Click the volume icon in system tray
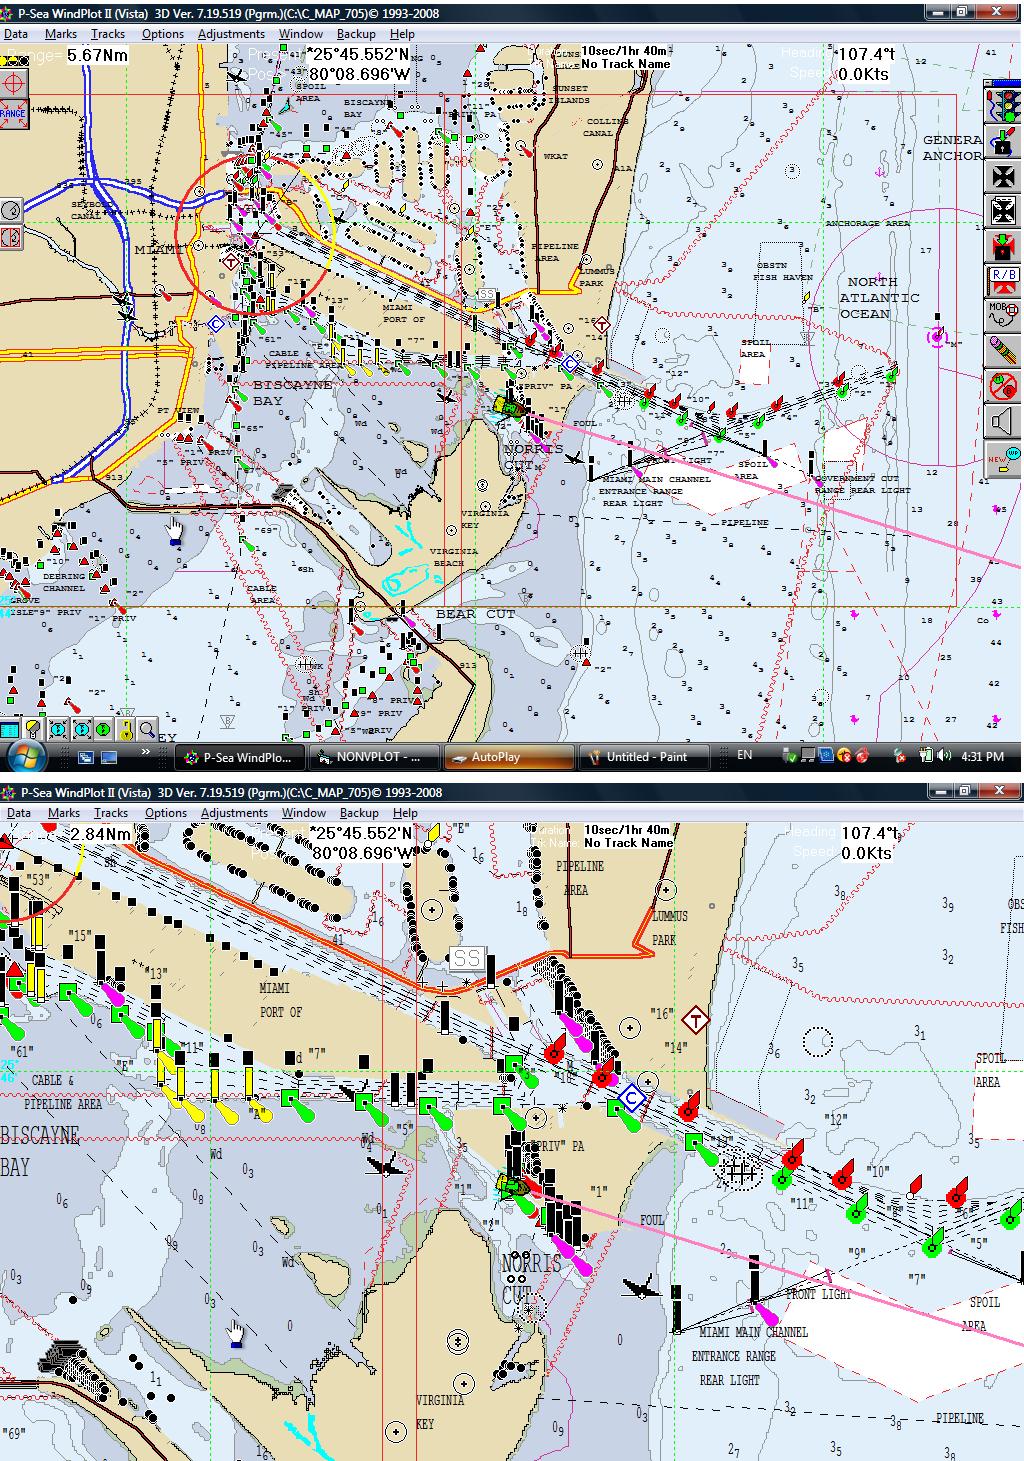 [x=943, y=755]
